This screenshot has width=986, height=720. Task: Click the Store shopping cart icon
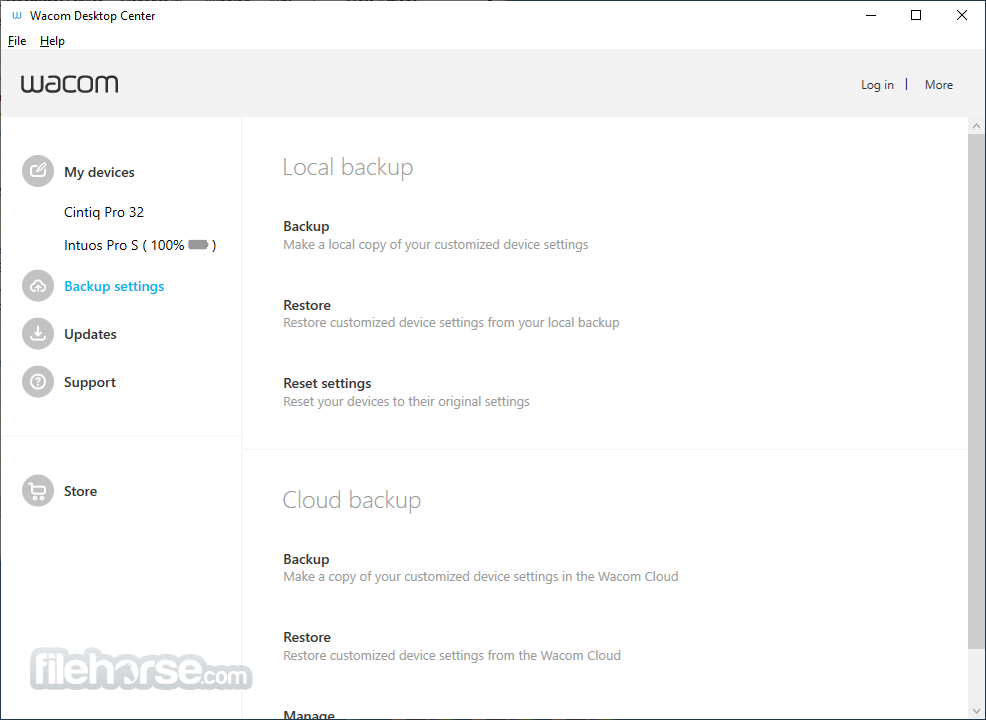[38, 490]
